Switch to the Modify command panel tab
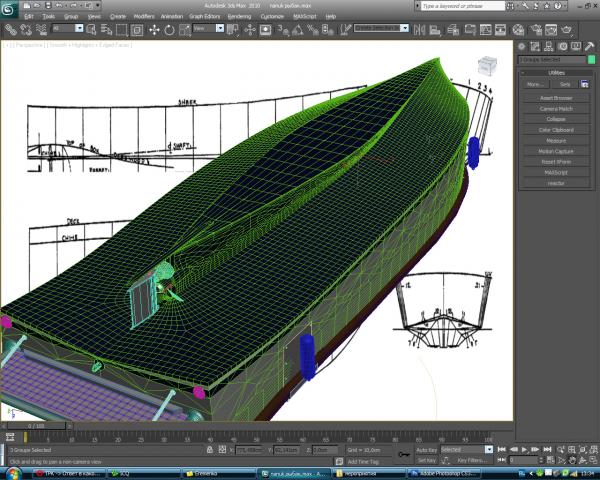This screenshot has width=600, height=480. coord(535,47)
